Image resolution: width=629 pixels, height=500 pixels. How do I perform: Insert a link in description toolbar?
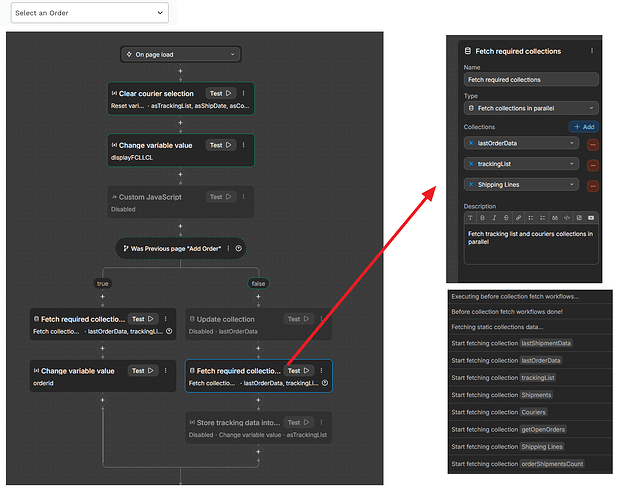[x=519, y=218]
